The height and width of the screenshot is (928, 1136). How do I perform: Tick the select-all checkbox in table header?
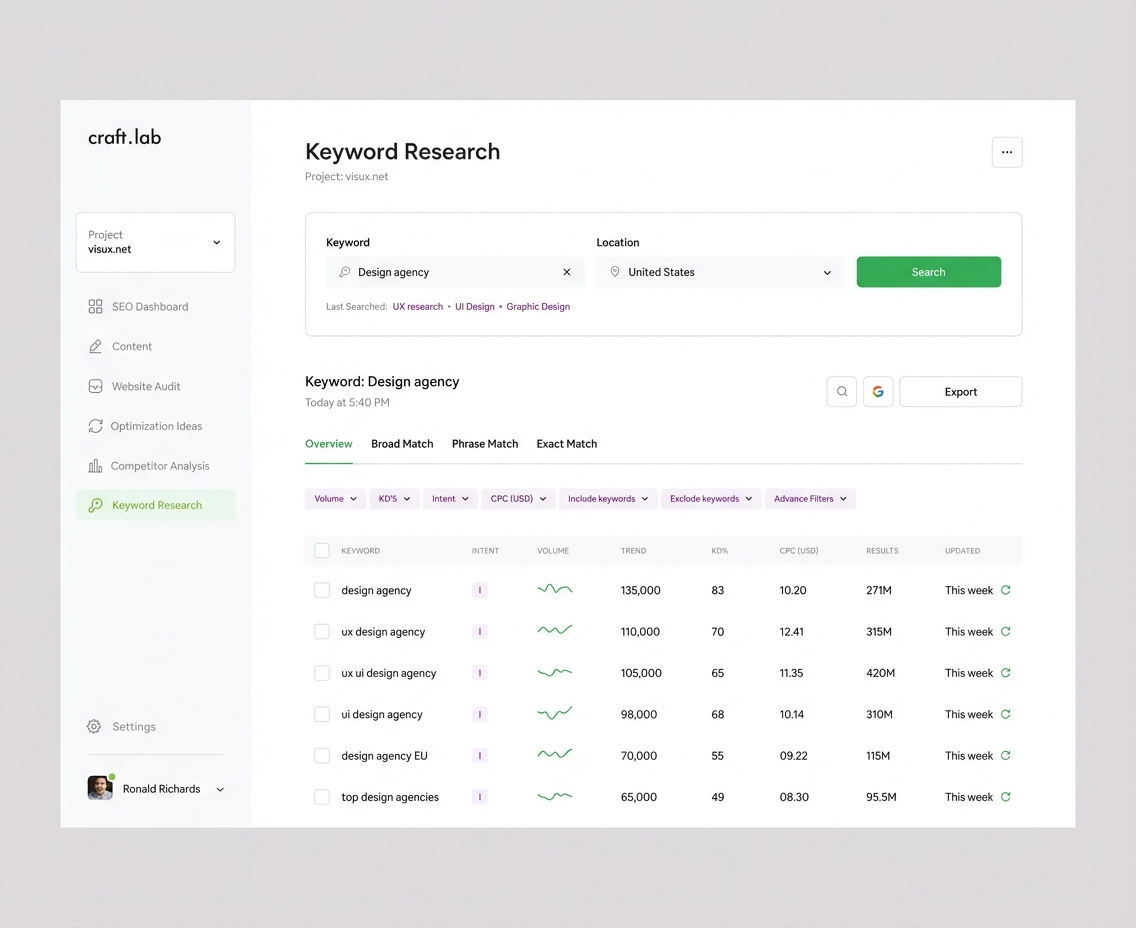coord(322,551)
